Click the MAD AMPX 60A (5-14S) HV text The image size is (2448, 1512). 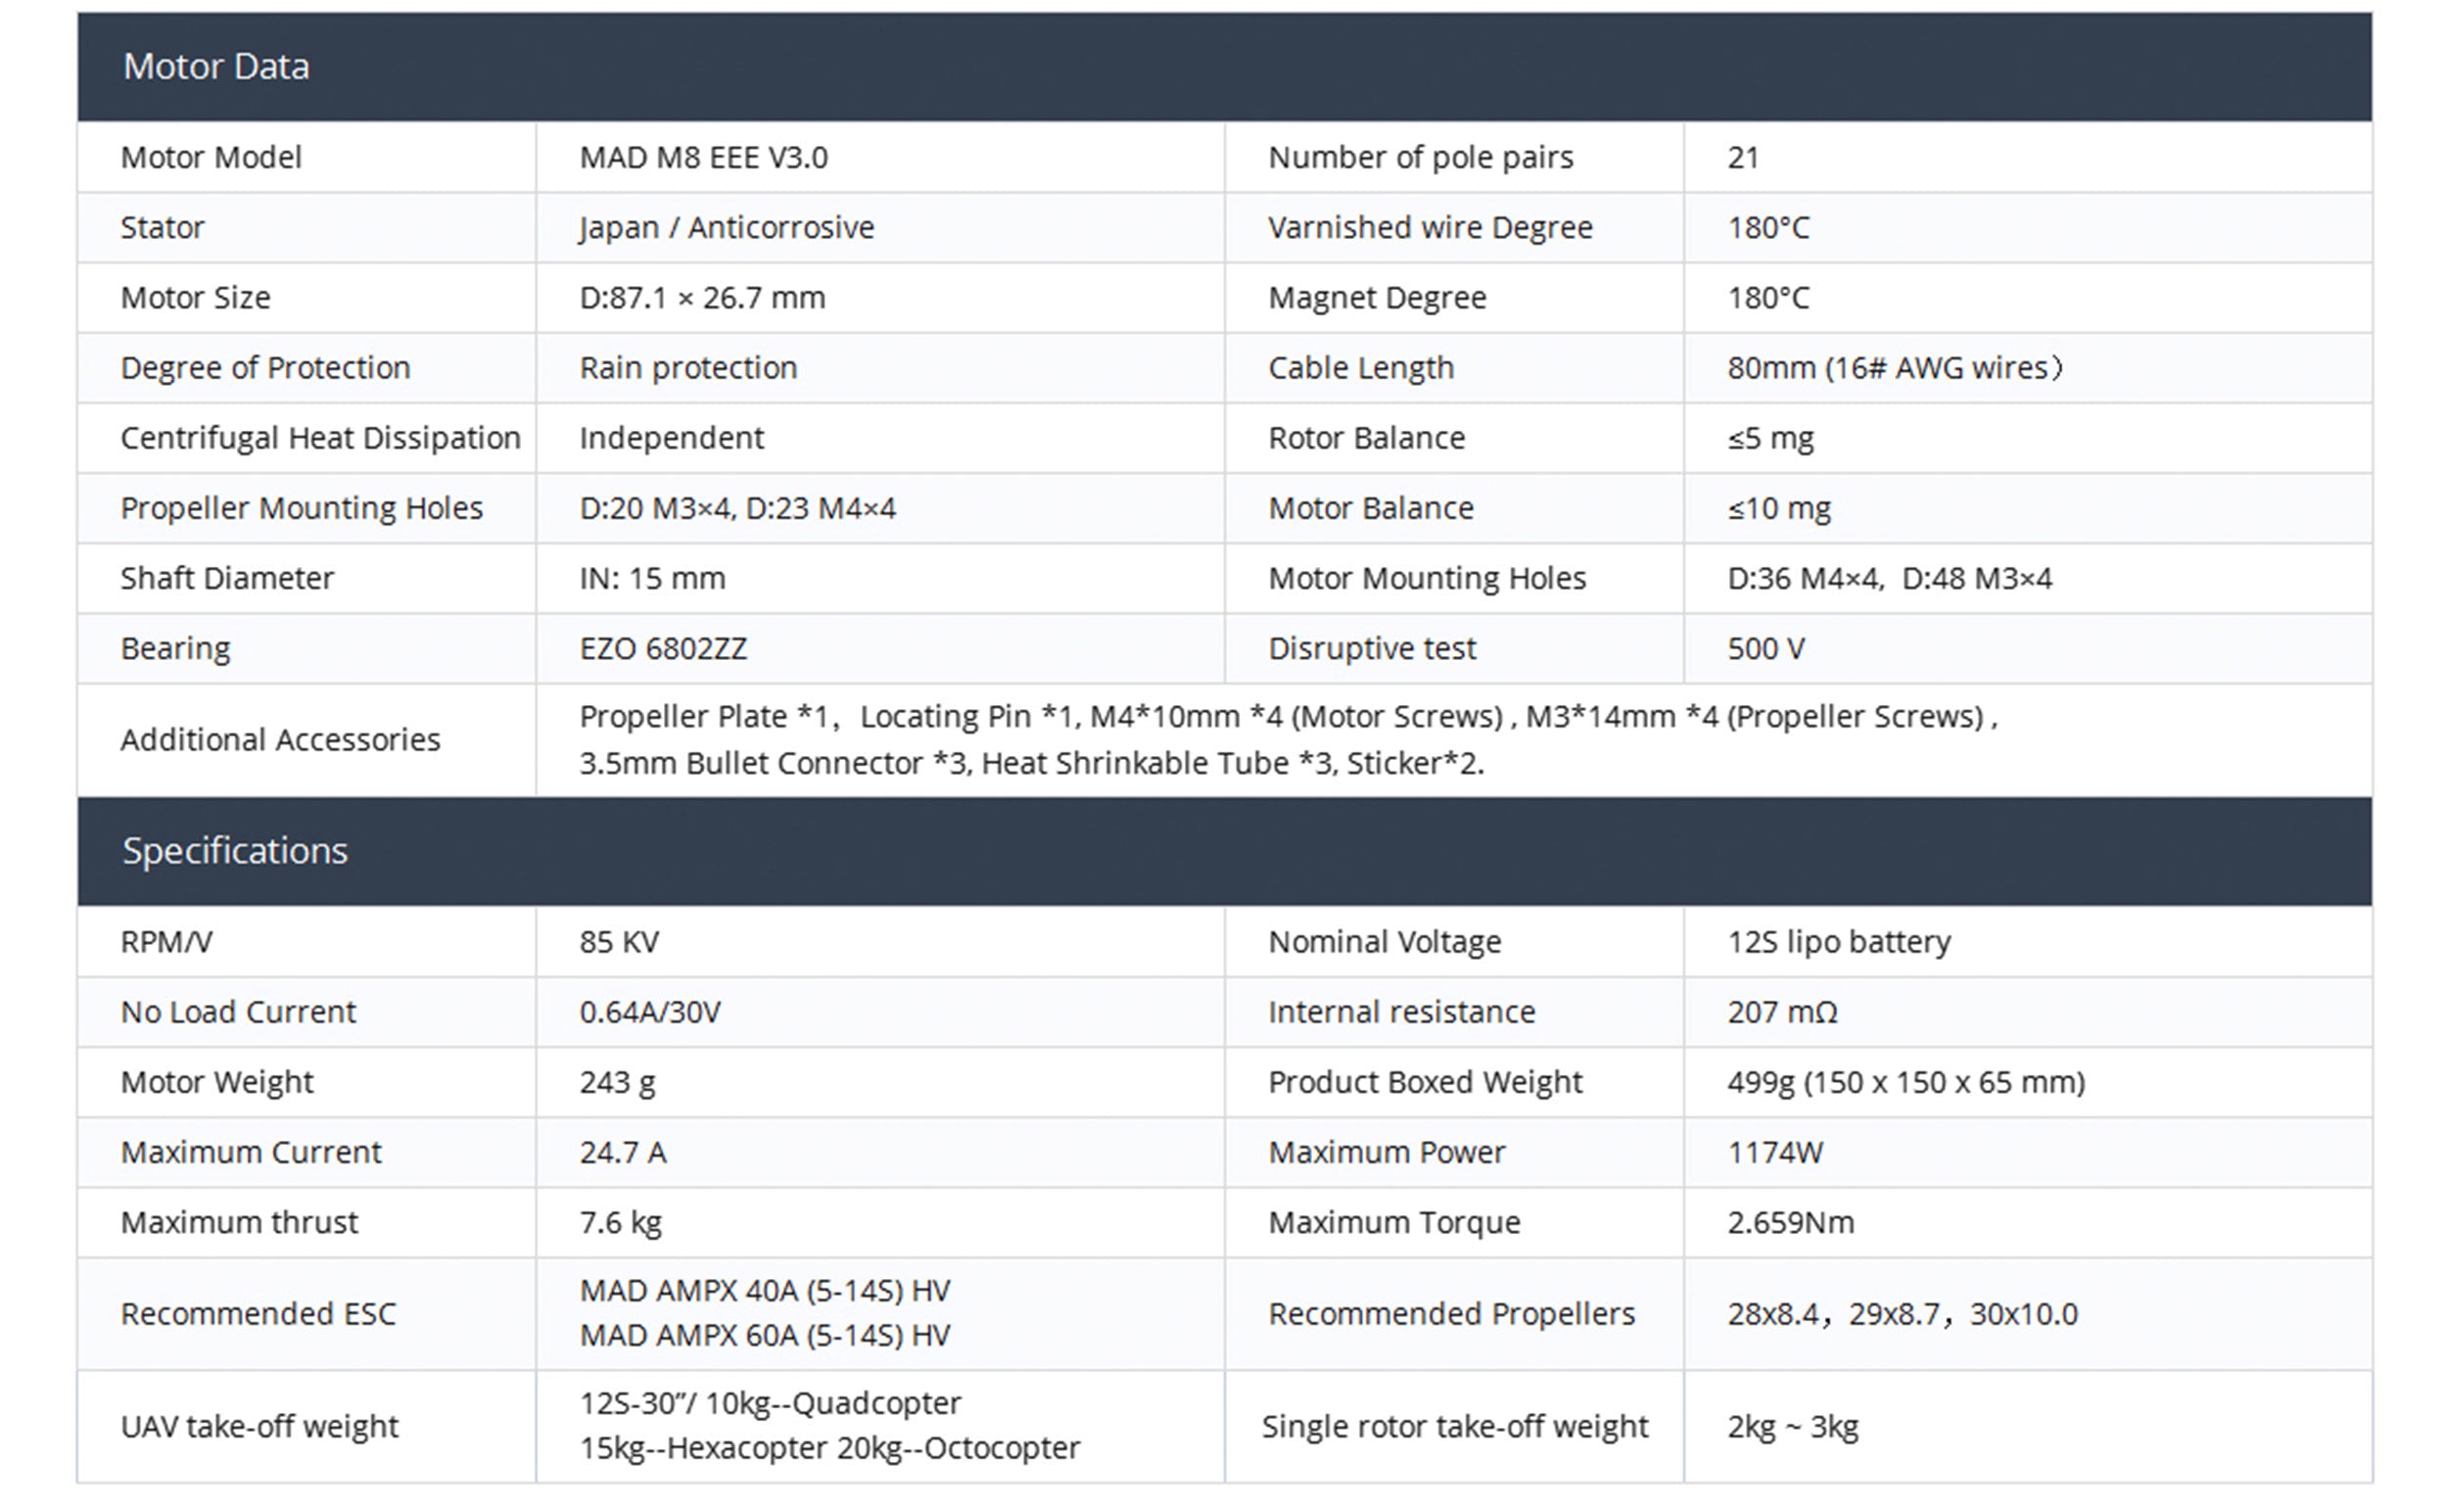(764, 1336)
